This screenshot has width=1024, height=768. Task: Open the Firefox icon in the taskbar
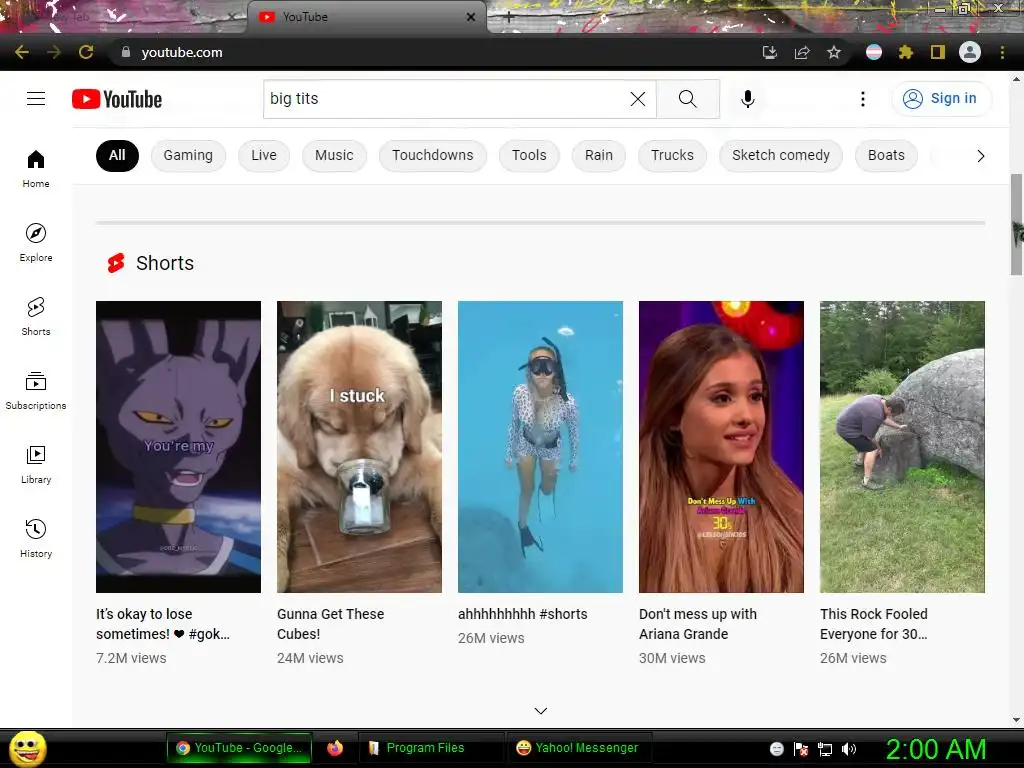point(335,748)
